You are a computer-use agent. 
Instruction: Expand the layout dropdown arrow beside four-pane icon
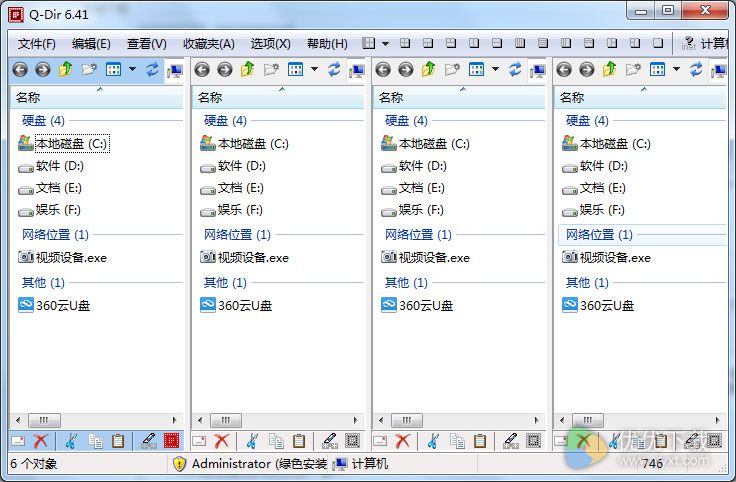tap(385, 44)
